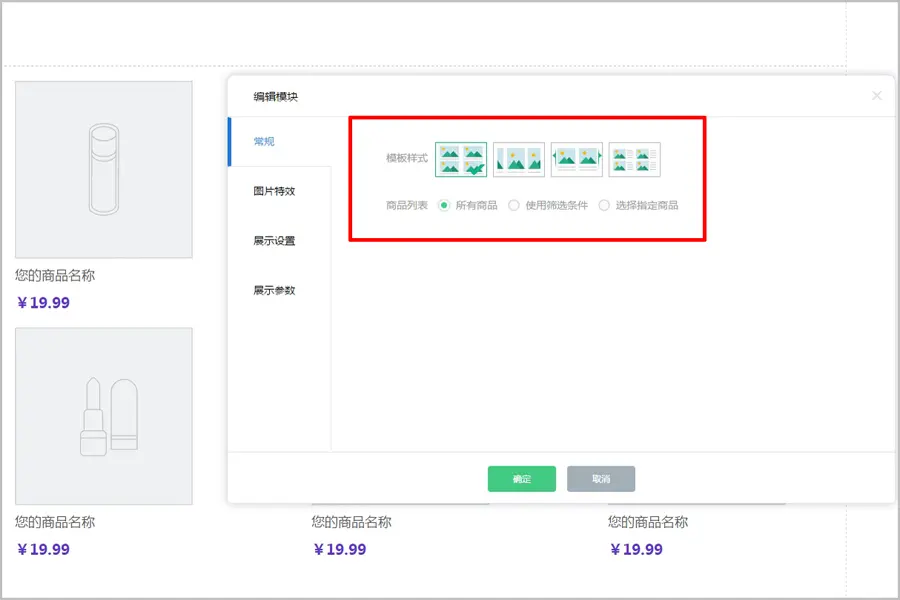
Task: Select the grid template style icon
Action: point(461,160)
